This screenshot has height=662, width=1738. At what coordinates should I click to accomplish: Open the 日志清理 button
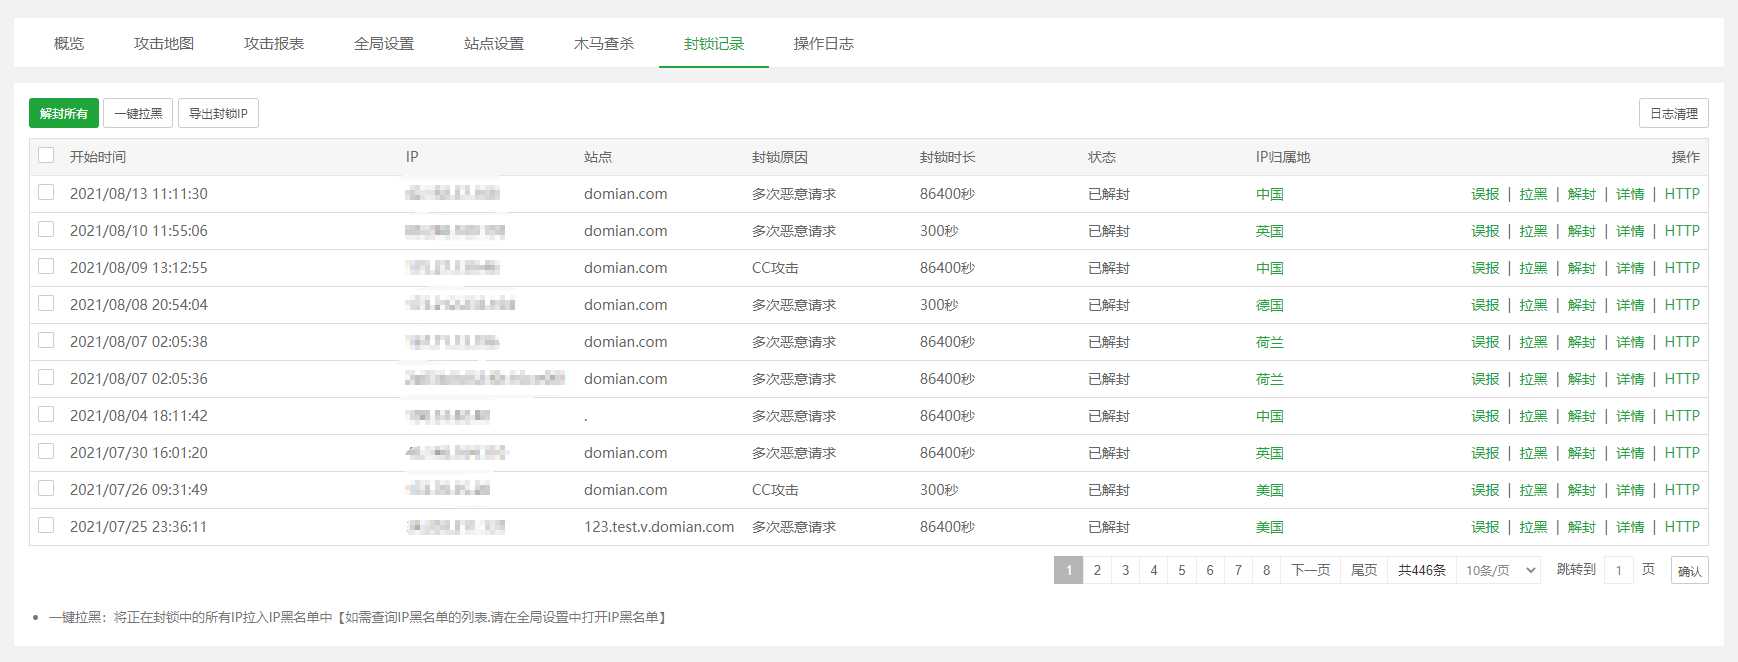[x=1674, y=113]
